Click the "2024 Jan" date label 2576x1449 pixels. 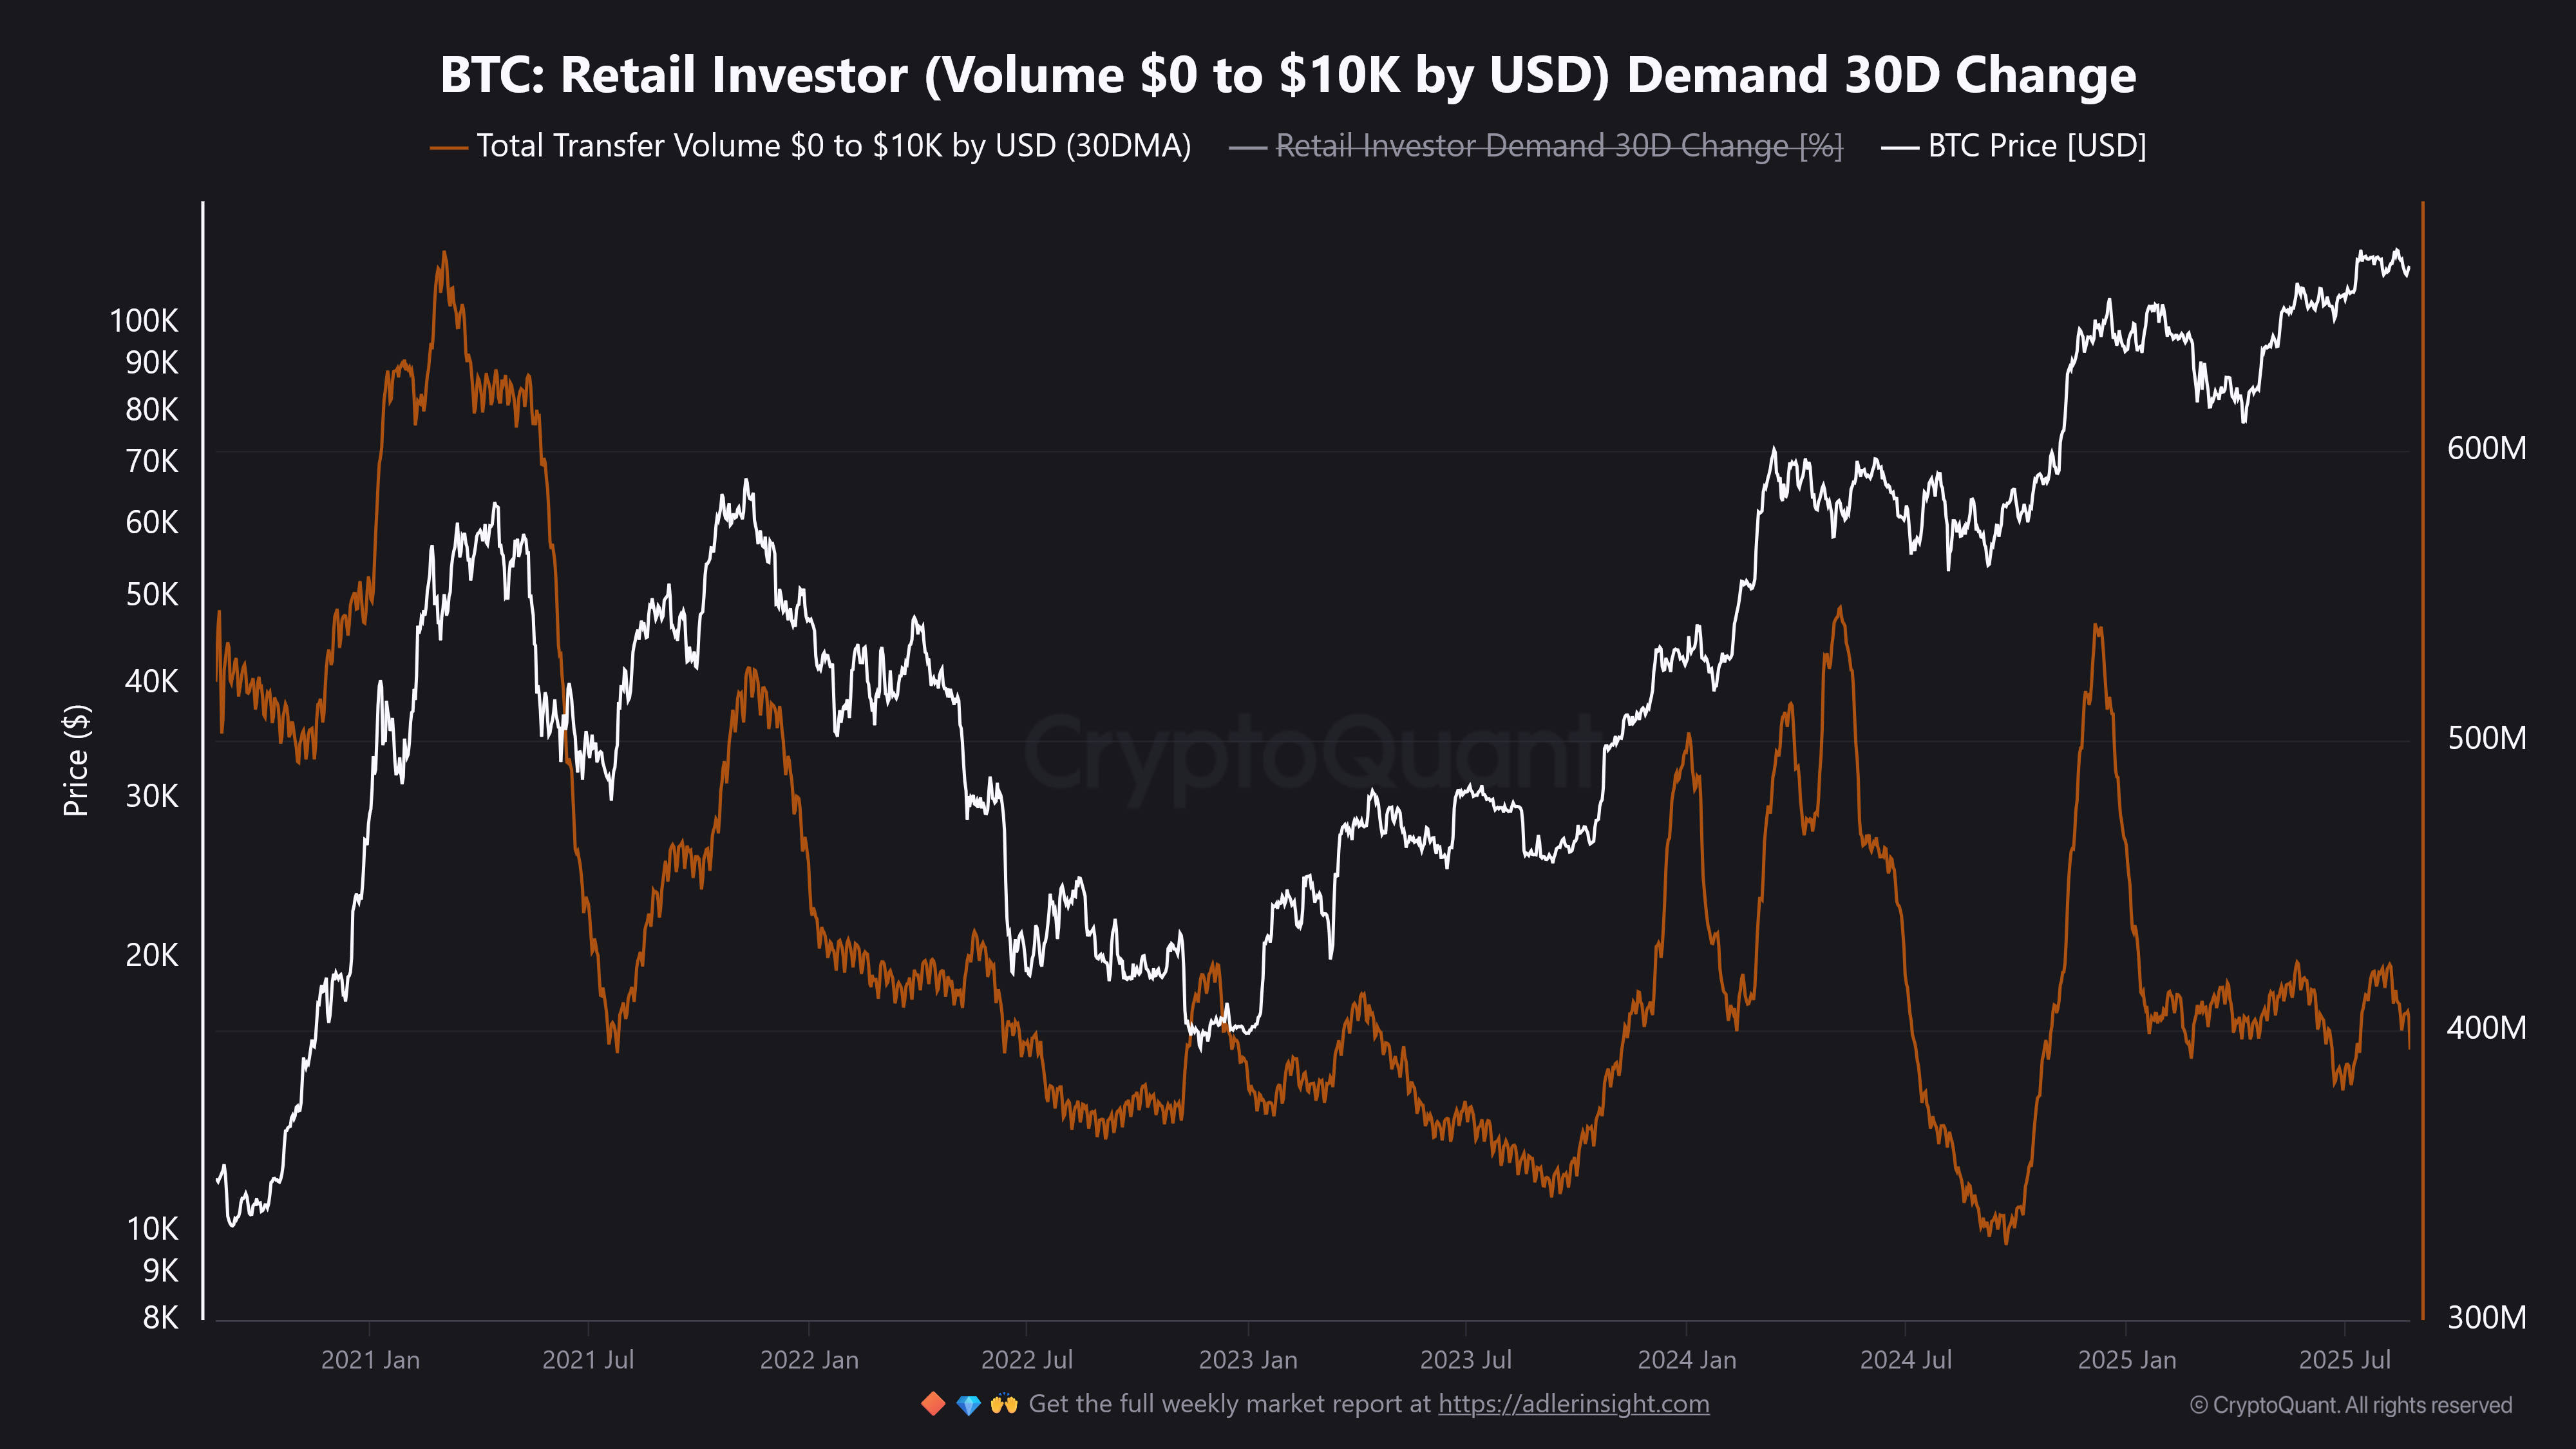1687,1360
